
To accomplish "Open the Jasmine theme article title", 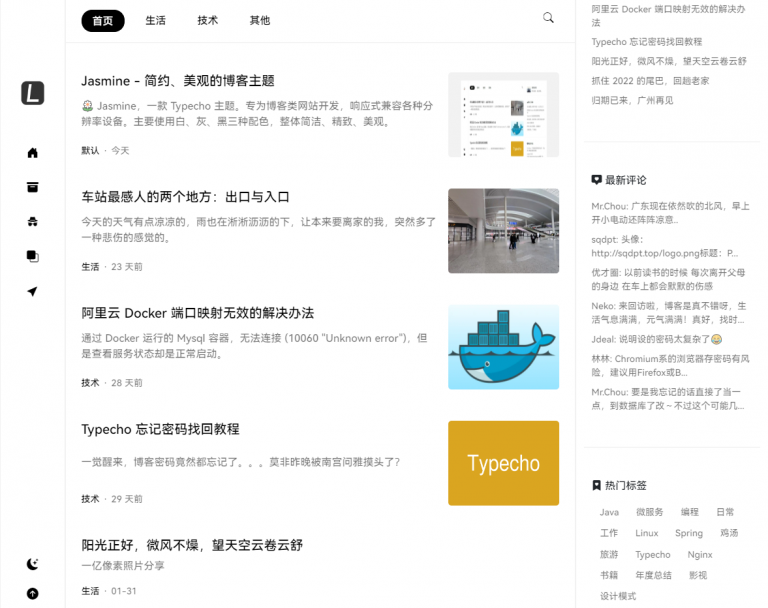I will click(x=178, y=81).
